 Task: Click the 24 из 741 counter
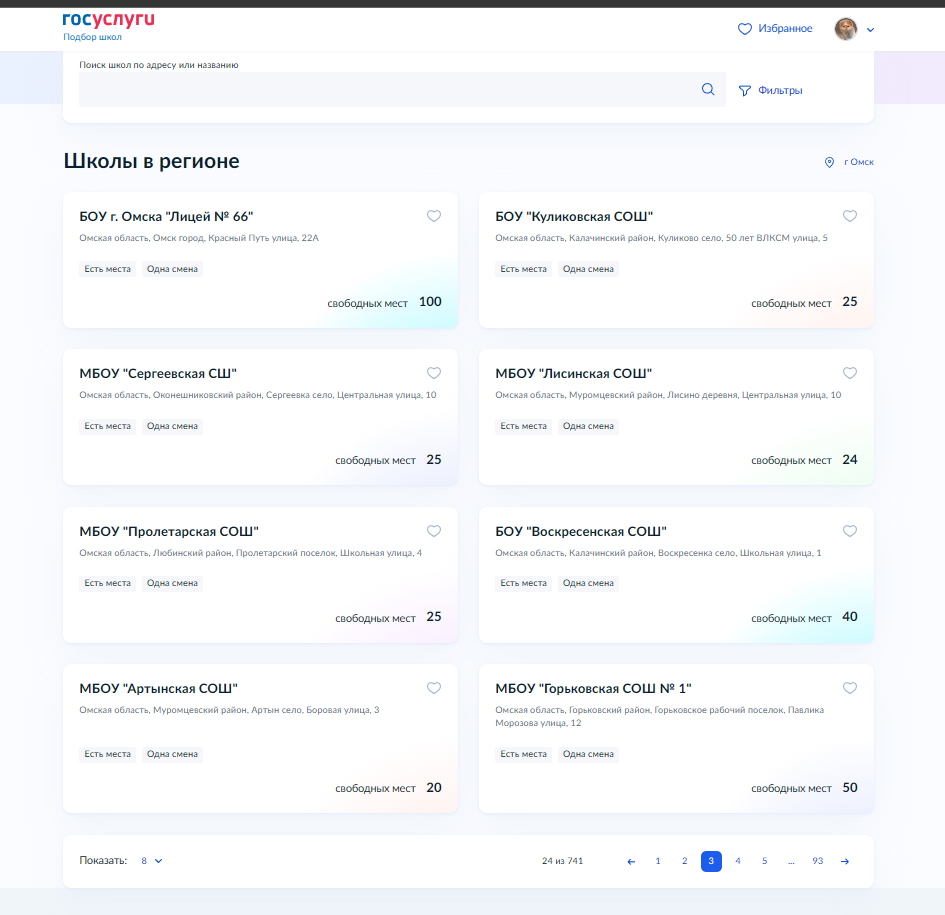click(562, 861)
